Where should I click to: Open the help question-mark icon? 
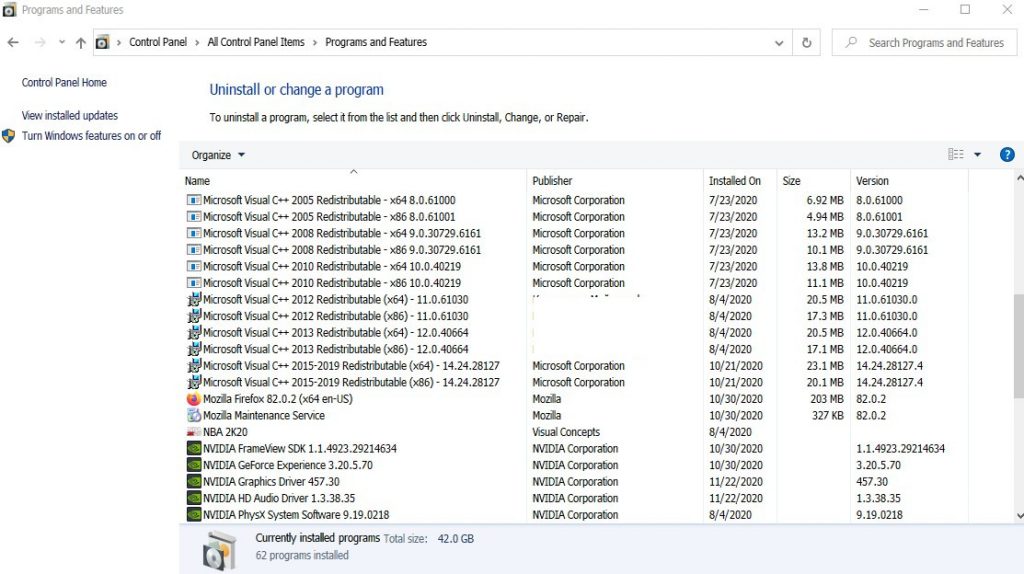pyautogui.click(x=1007, y=155)
